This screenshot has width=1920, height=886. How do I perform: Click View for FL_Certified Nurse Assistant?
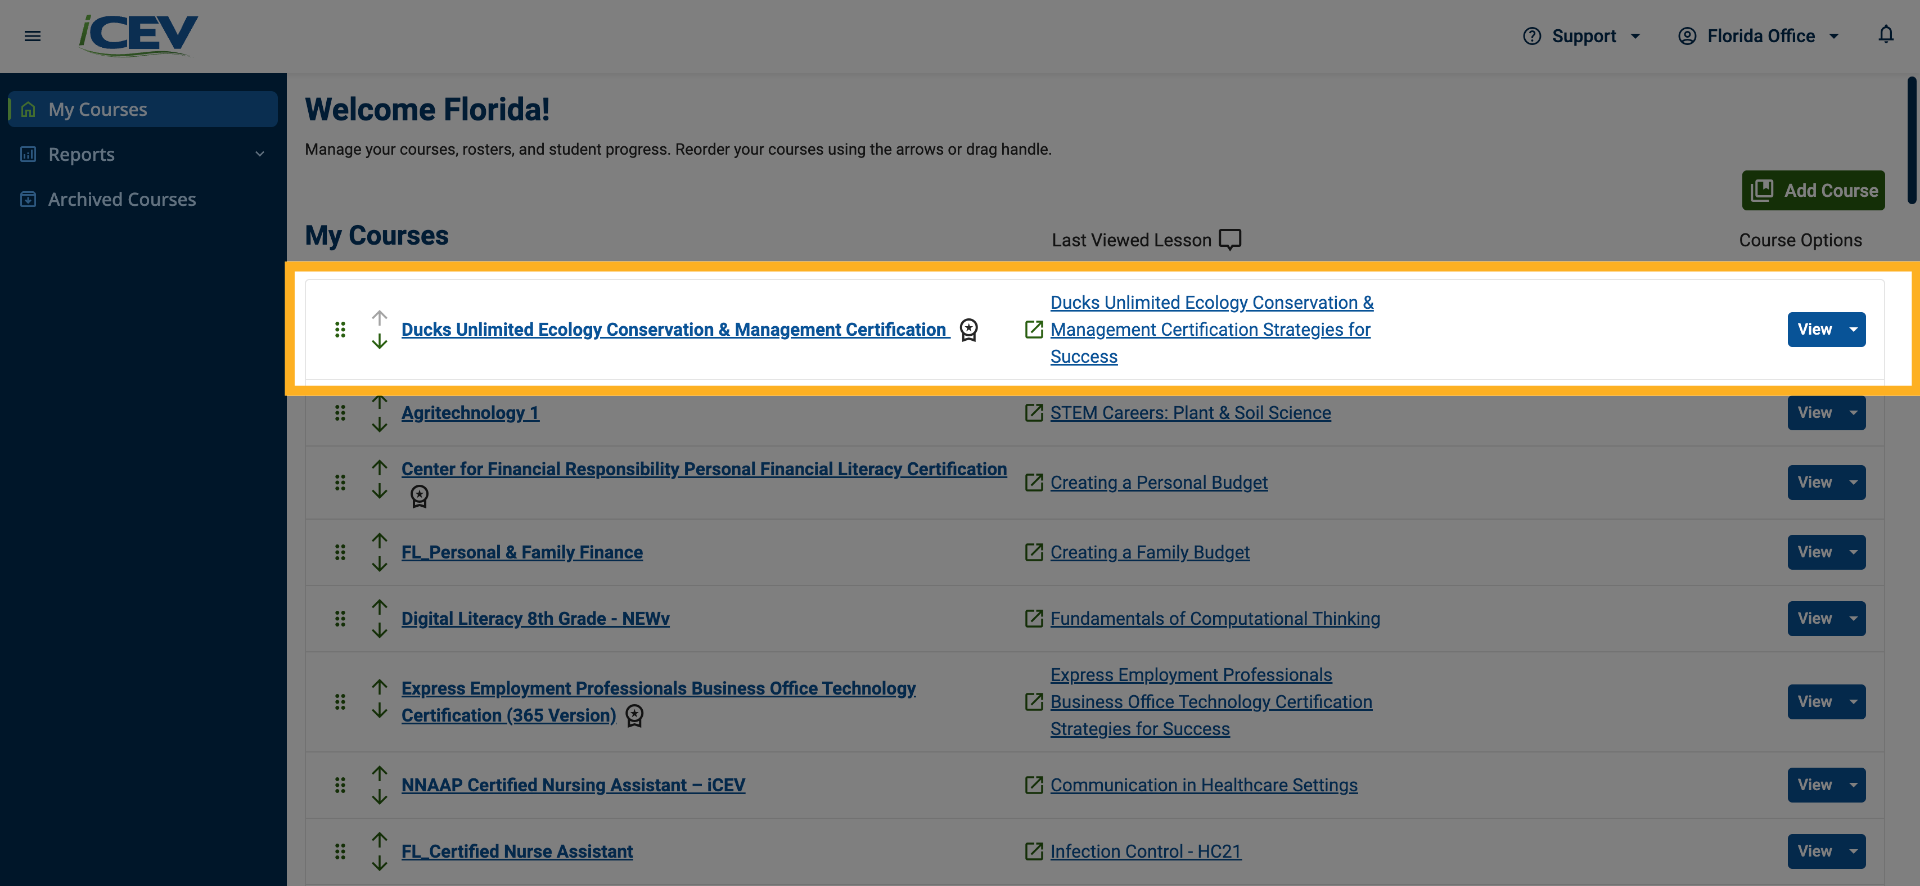coord(1815,852)
